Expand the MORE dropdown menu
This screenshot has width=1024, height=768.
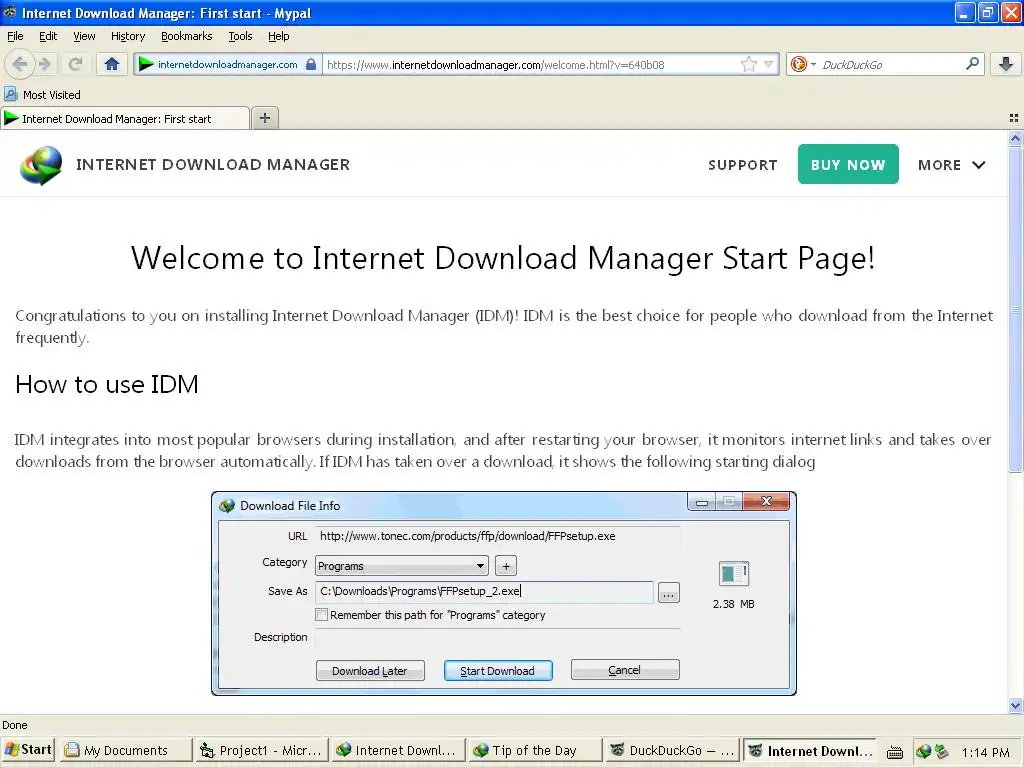952,165
